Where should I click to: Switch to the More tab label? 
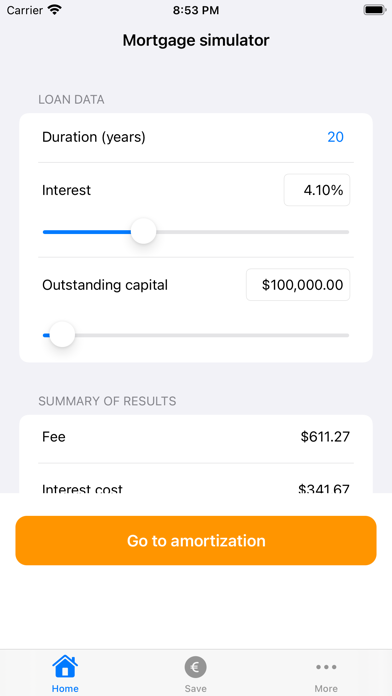pos(326,688)
